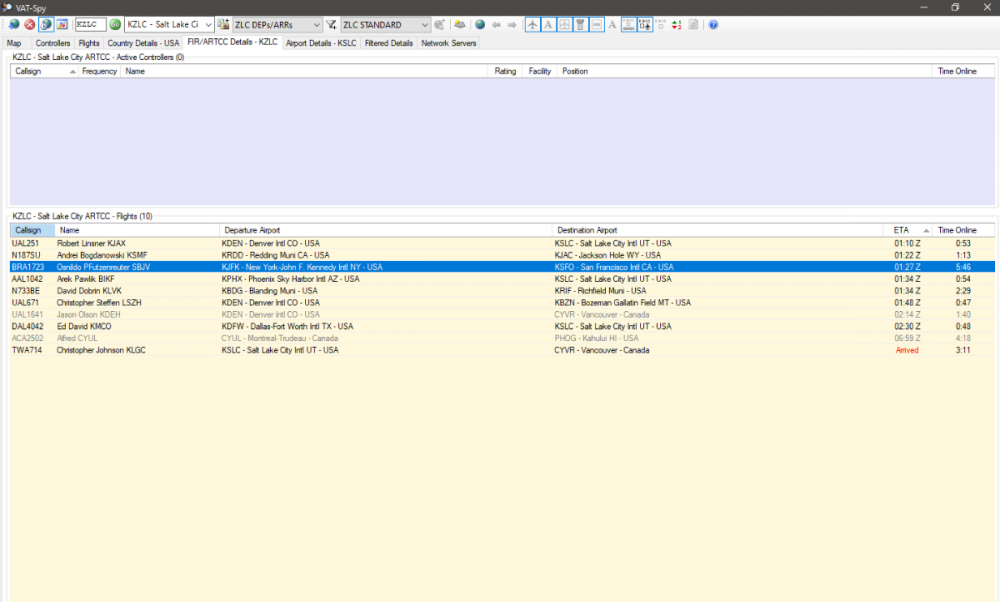
Task: Click the globe icon in toolbar
Action: point(480,24)
